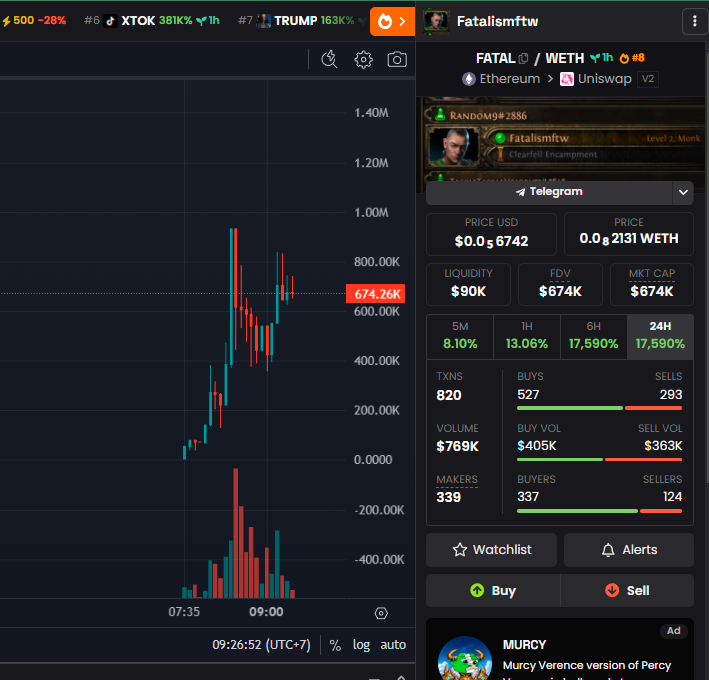
Task: Click the MURCY ad title
Action: [x=525, y=645]
